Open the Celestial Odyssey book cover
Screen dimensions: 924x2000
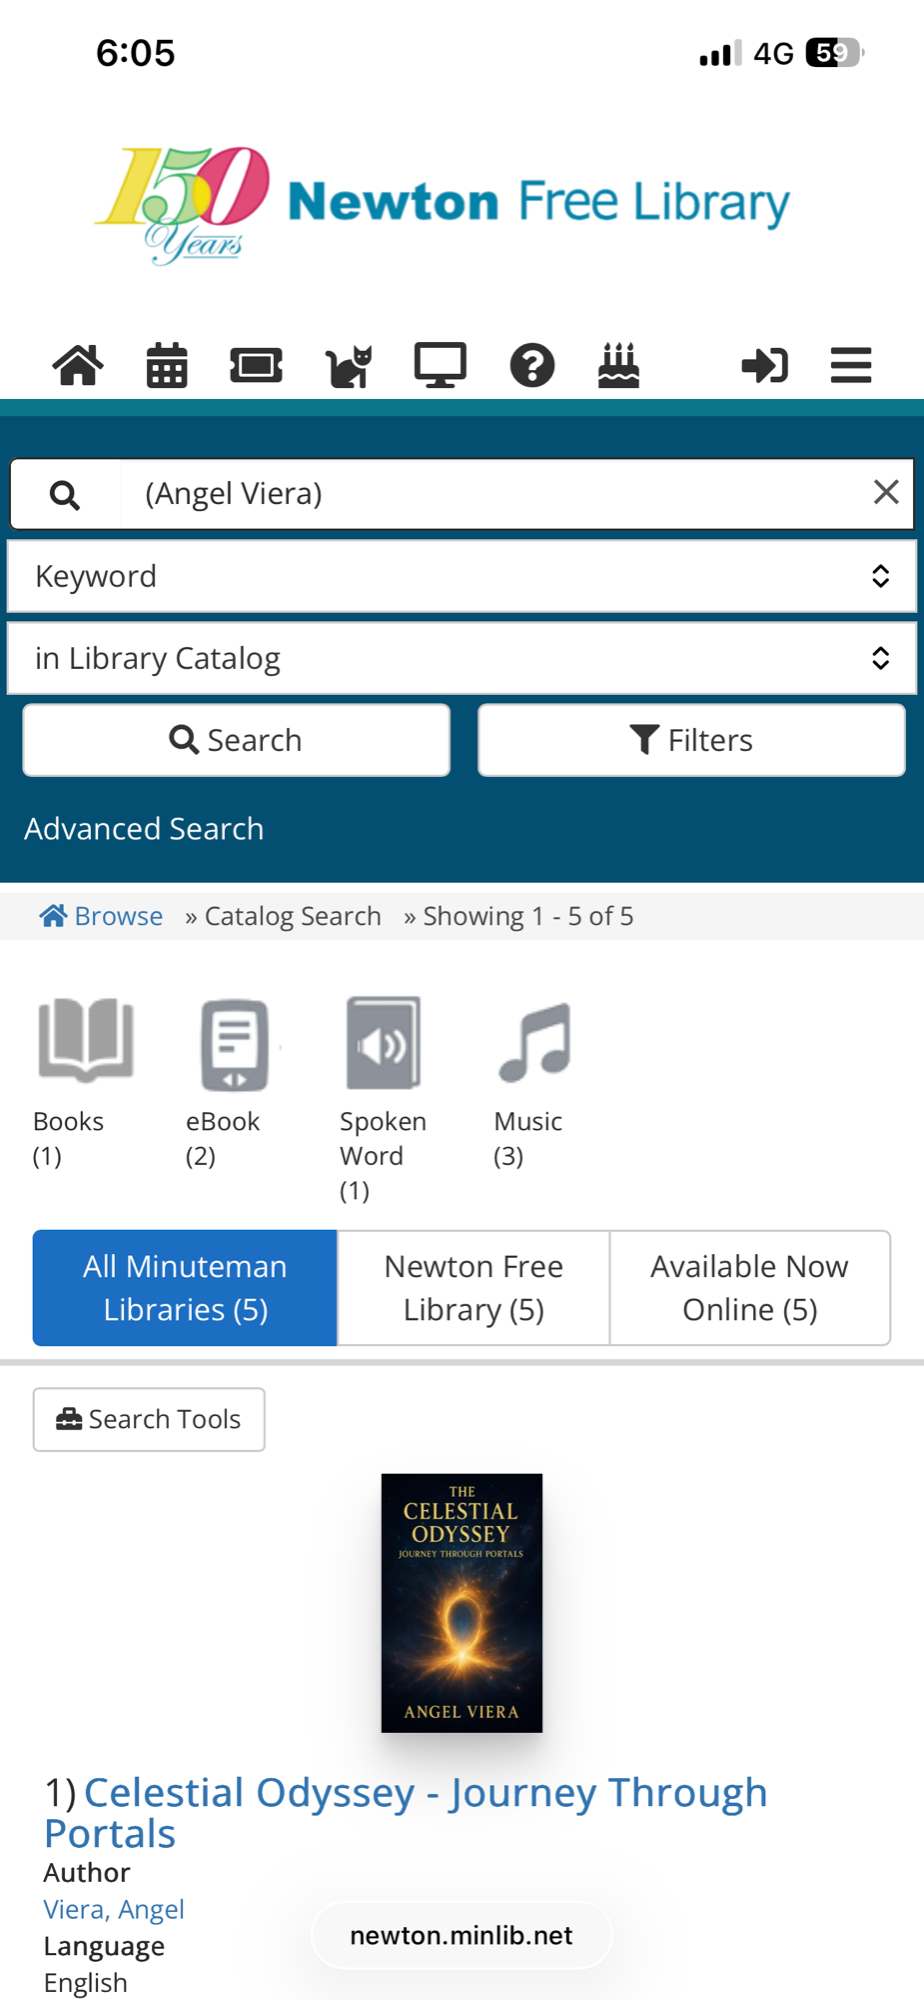tap(462, 1602)
